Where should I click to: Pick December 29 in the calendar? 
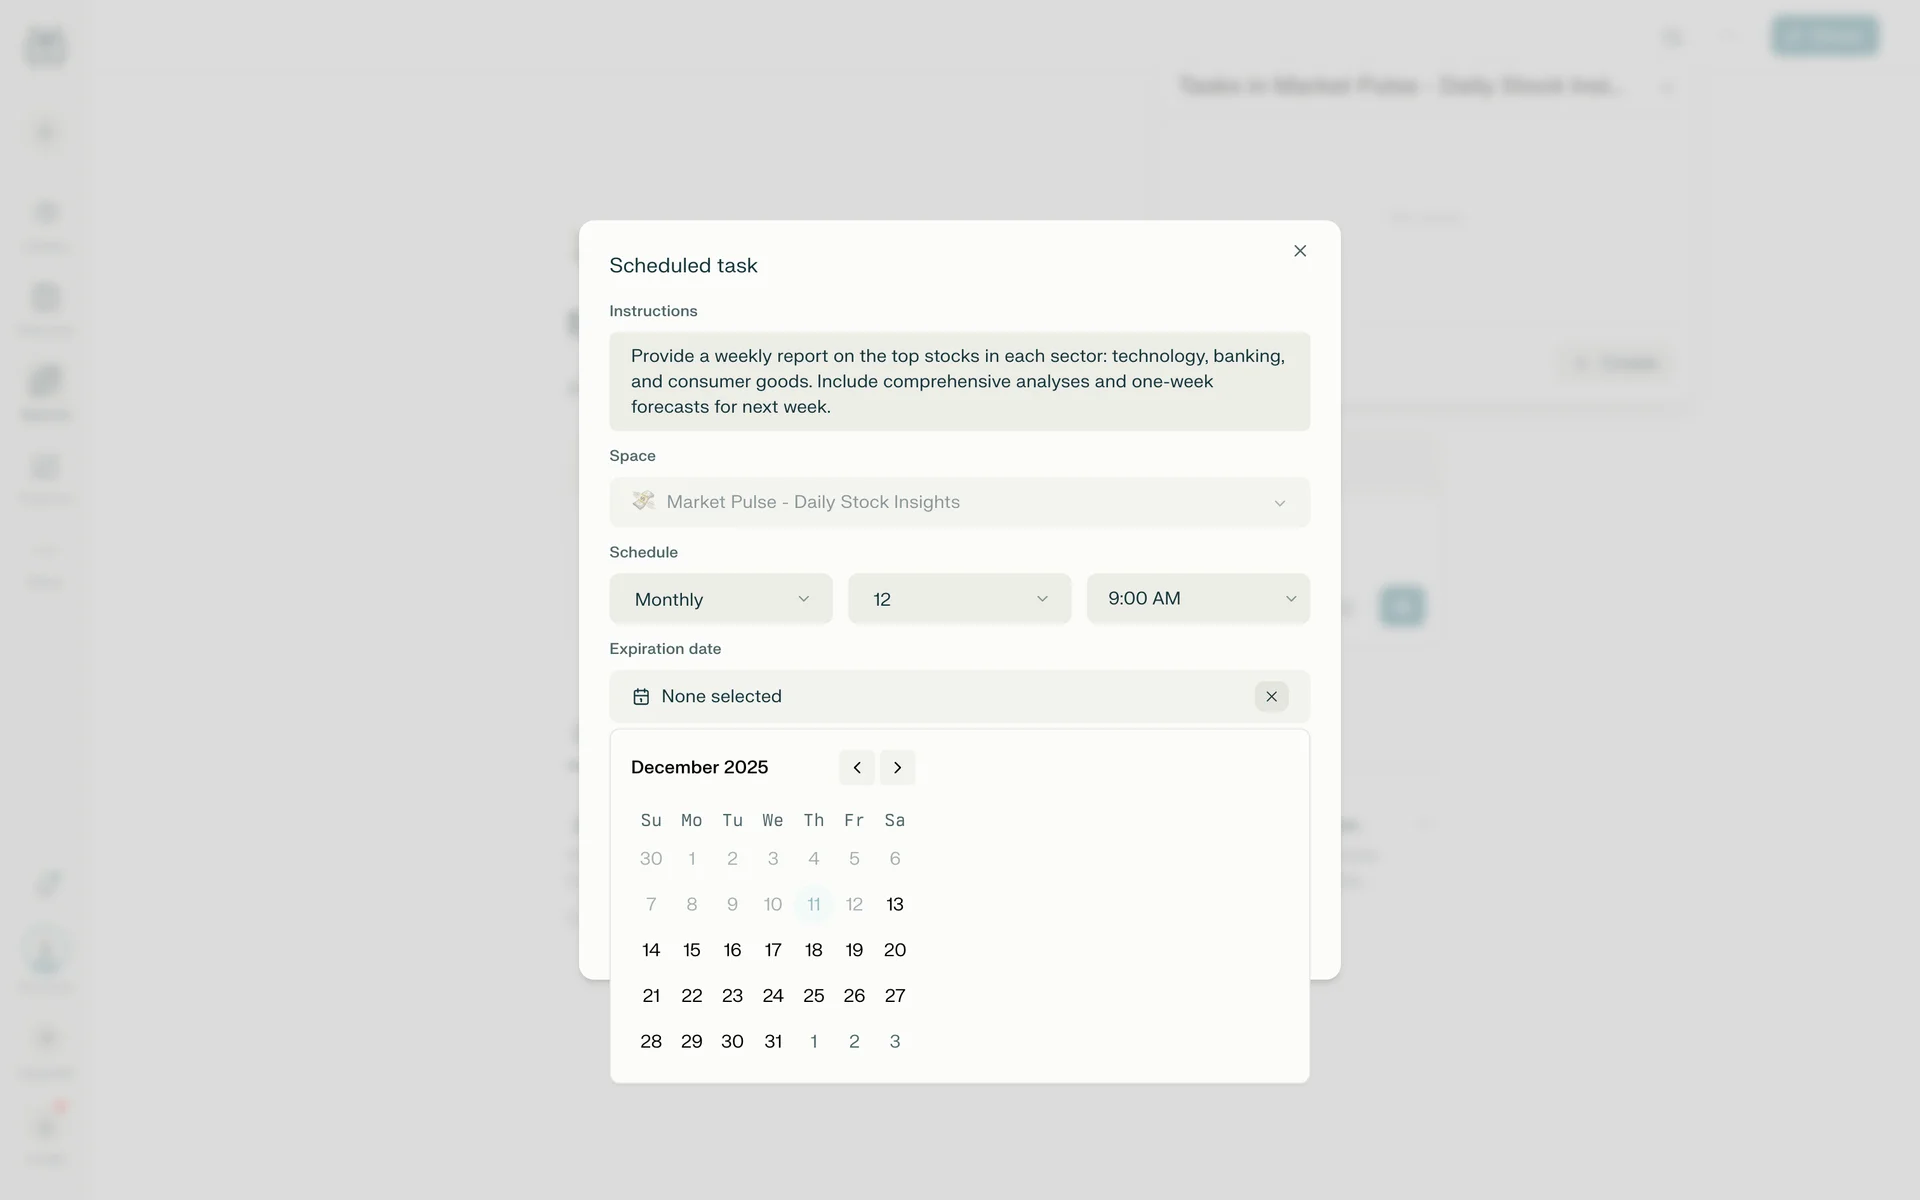692,1042
